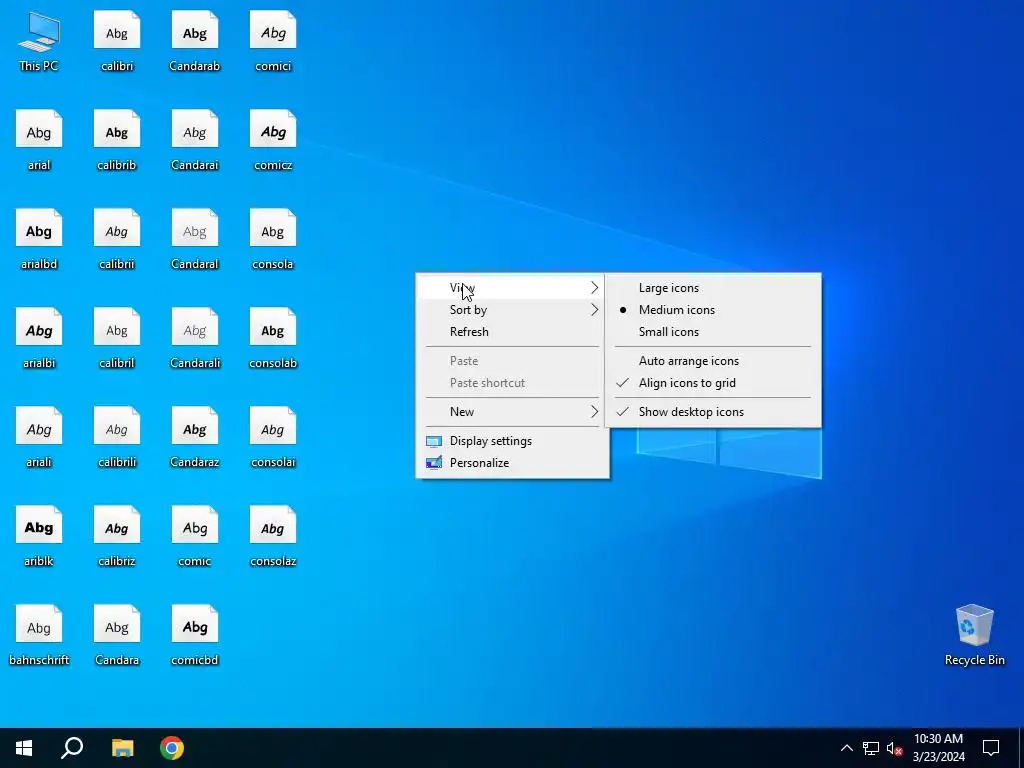Screen dimensions: 1024x768
Task: Select the calibrii font file icon
Action: (x=117, y=239)
